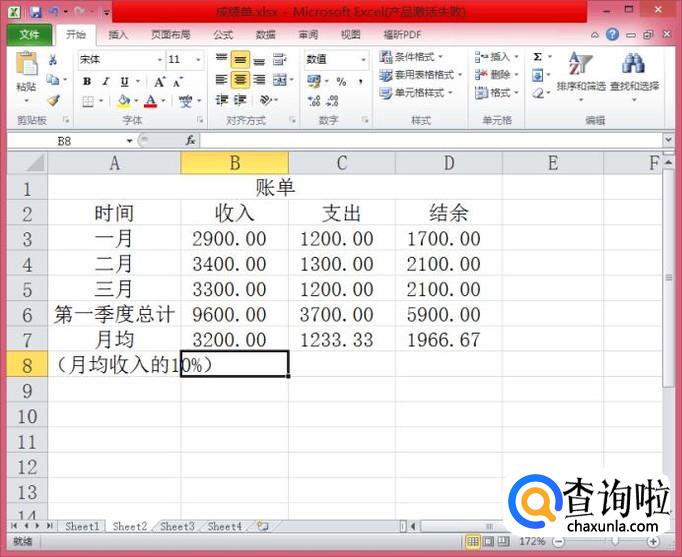Decrease indent icon
The width and height of the screenshot is (682, 557).
(x=222, y=100)
